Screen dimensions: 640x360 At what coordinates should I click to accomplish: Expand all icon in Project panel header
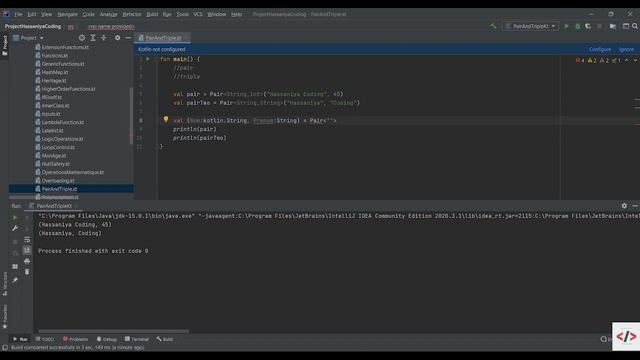(x=93, y=38)
